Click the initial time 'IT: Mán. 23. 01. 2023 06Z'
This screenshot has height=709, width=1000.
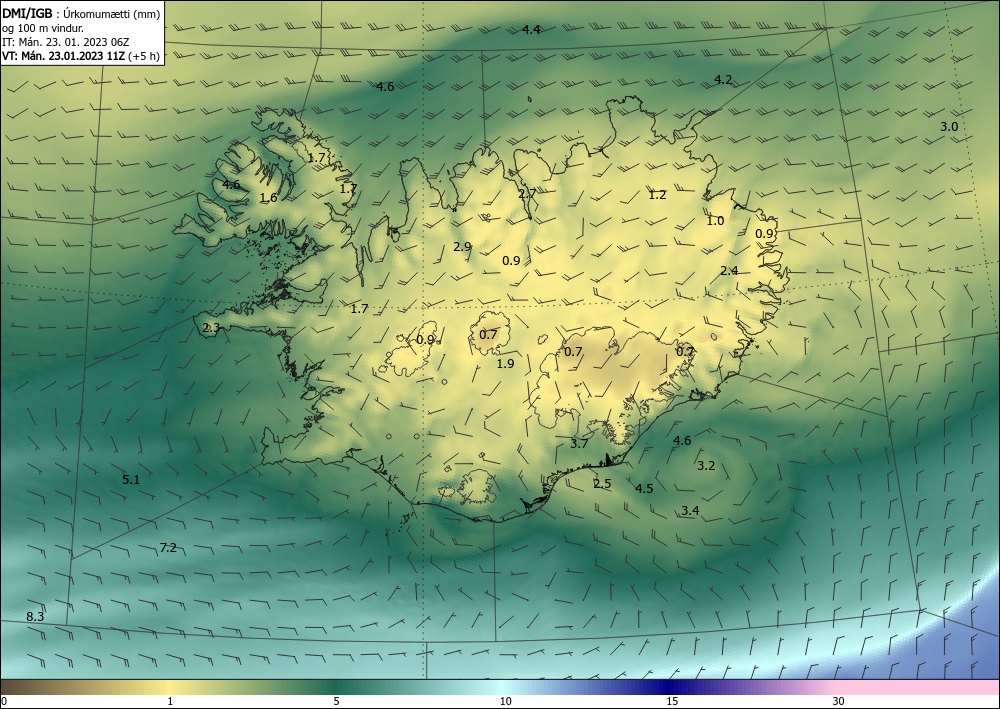click(x=66, y=42)
